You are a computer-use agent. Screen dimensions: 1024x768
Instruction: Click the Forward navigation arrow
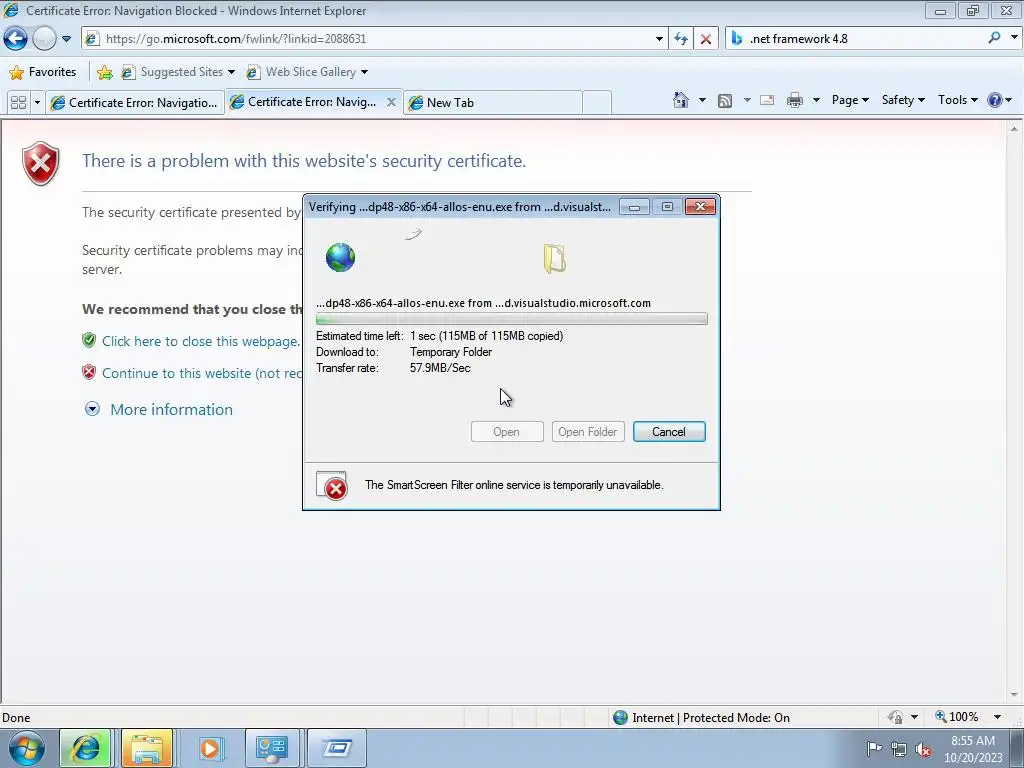(44, 39)
